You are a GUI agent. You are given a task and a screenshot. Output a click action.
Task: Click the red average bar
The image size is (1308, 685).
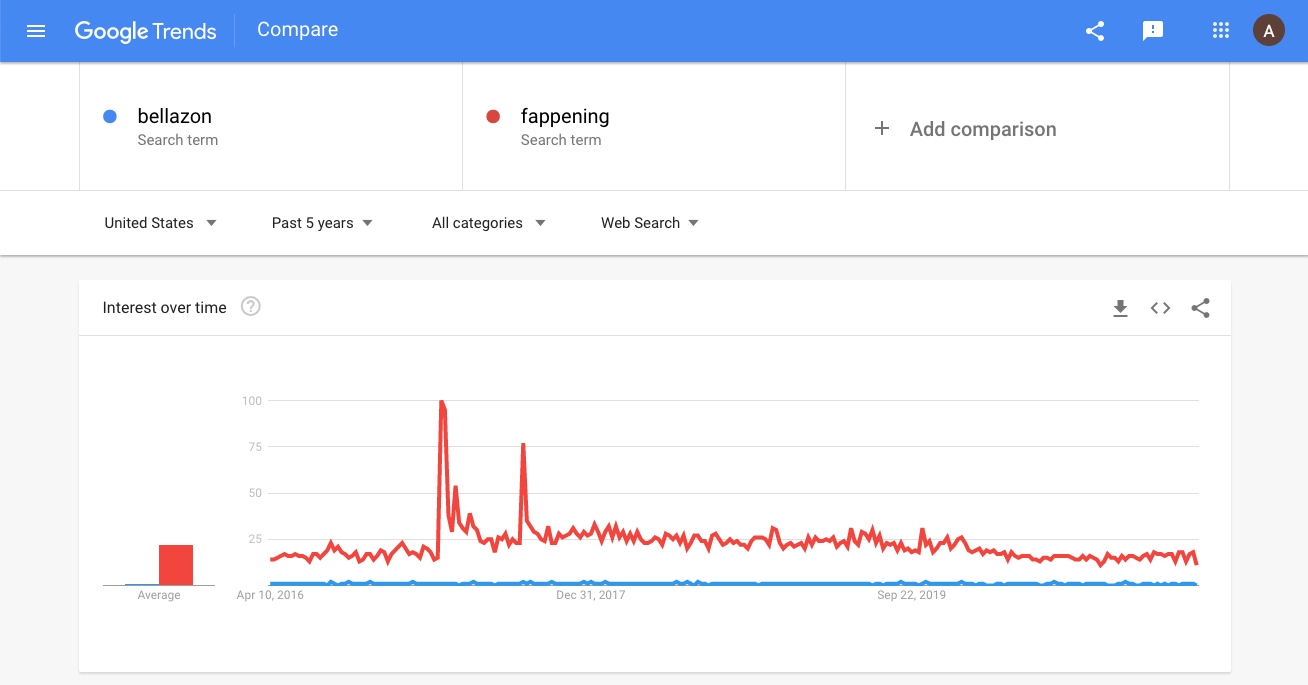[x=176, y=565]
